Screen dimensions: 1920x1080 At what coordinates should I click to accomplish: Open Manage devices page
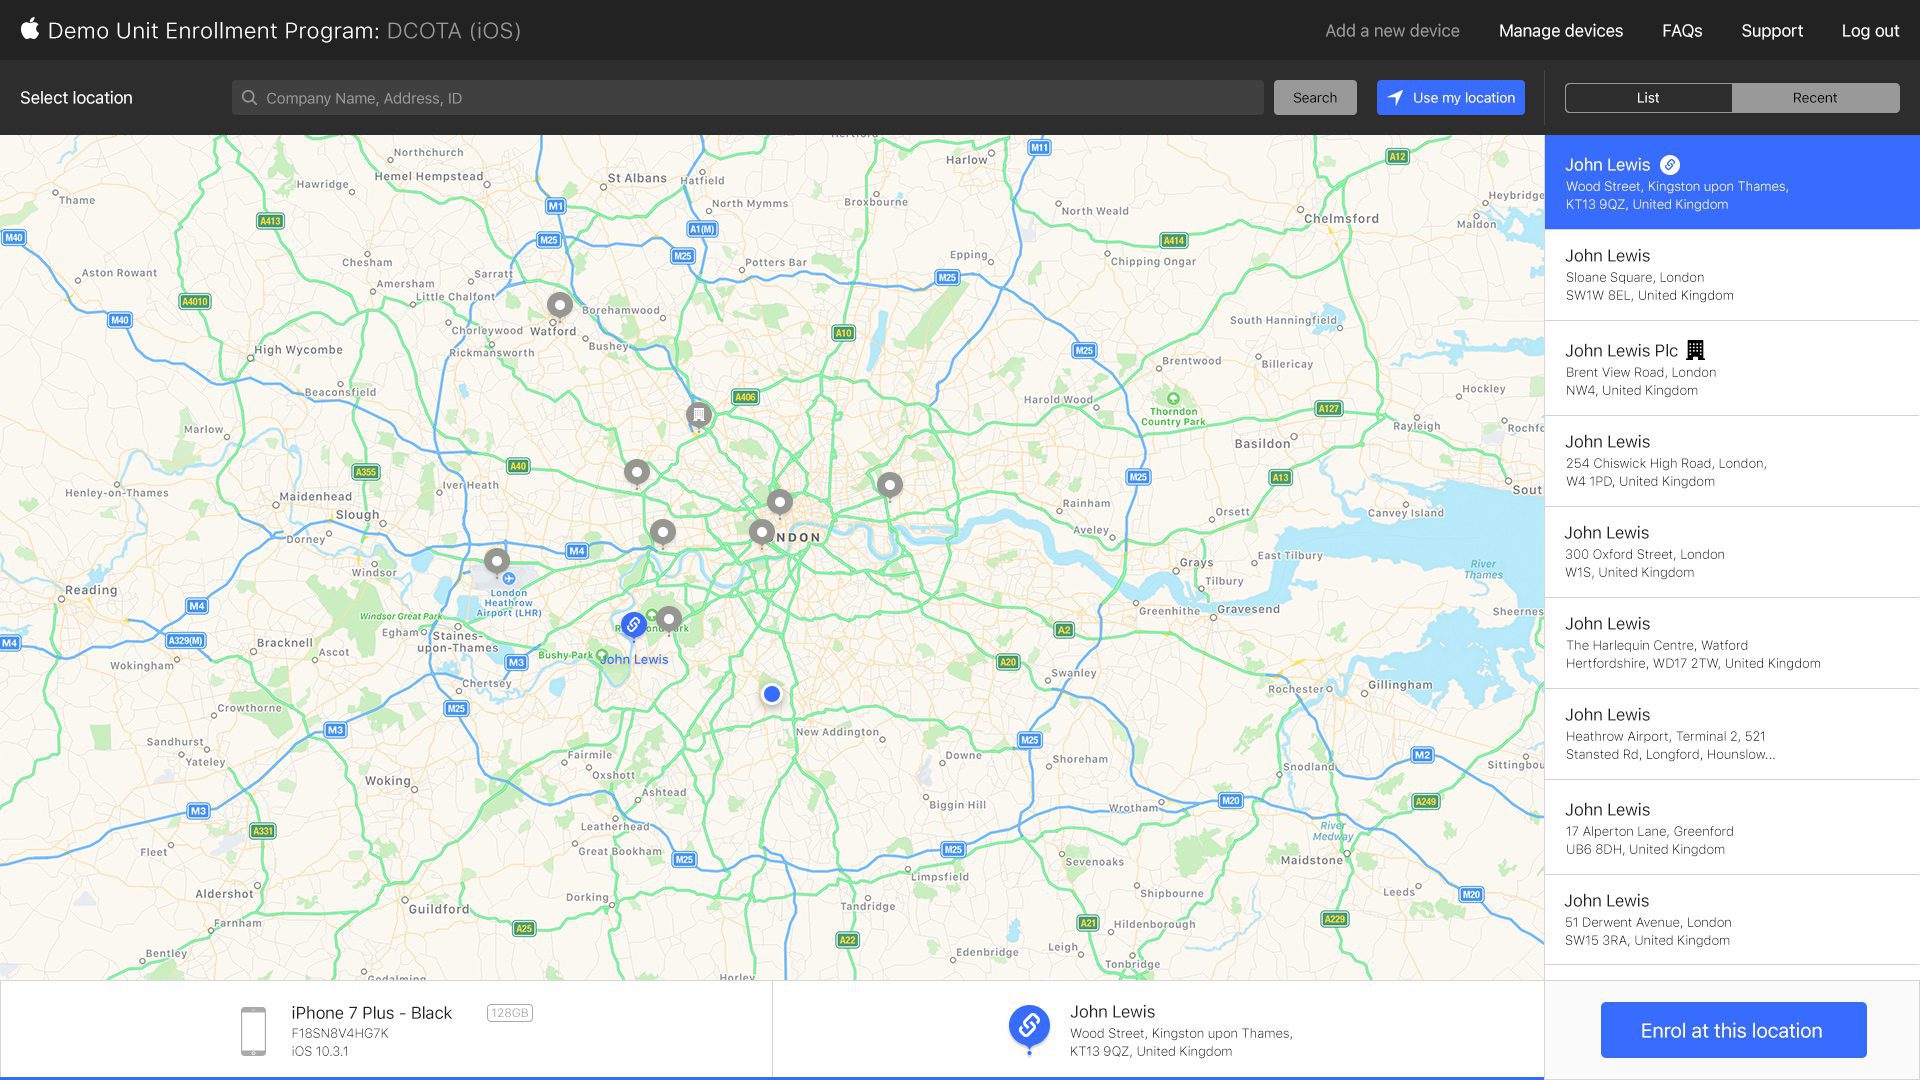(1560, 31)
